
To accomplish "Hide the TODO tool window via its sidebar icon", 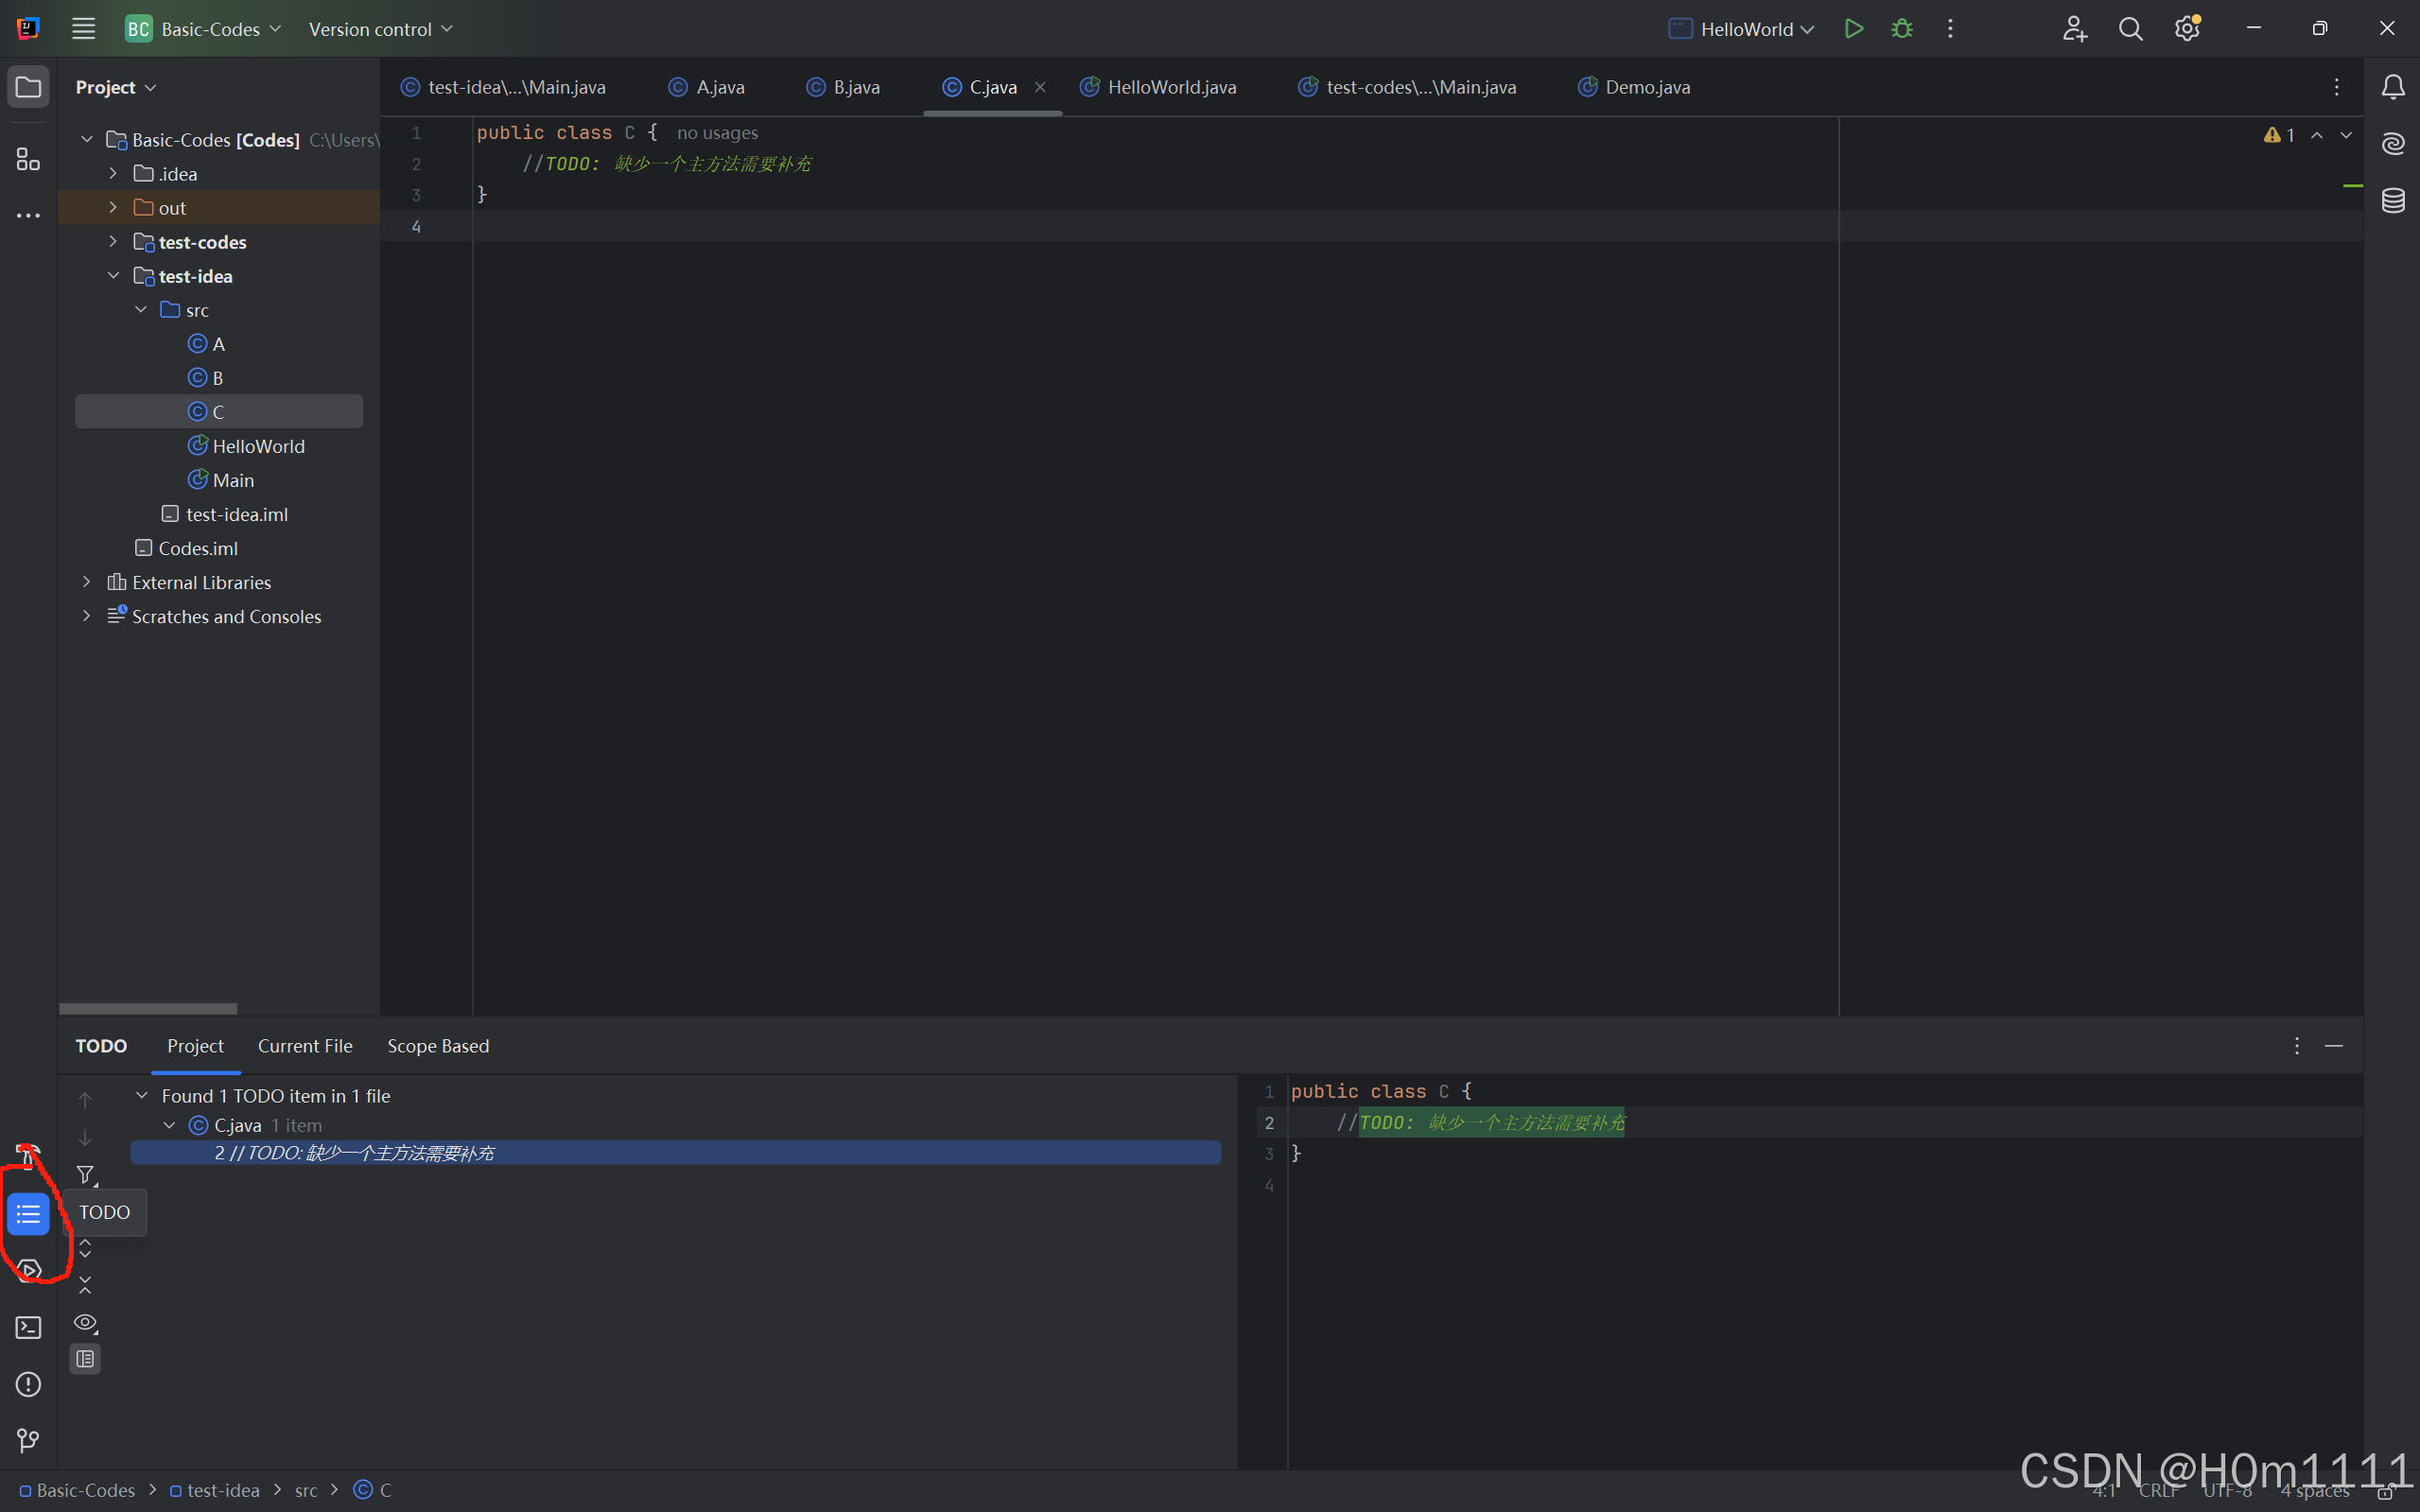I will (29, 1213).
